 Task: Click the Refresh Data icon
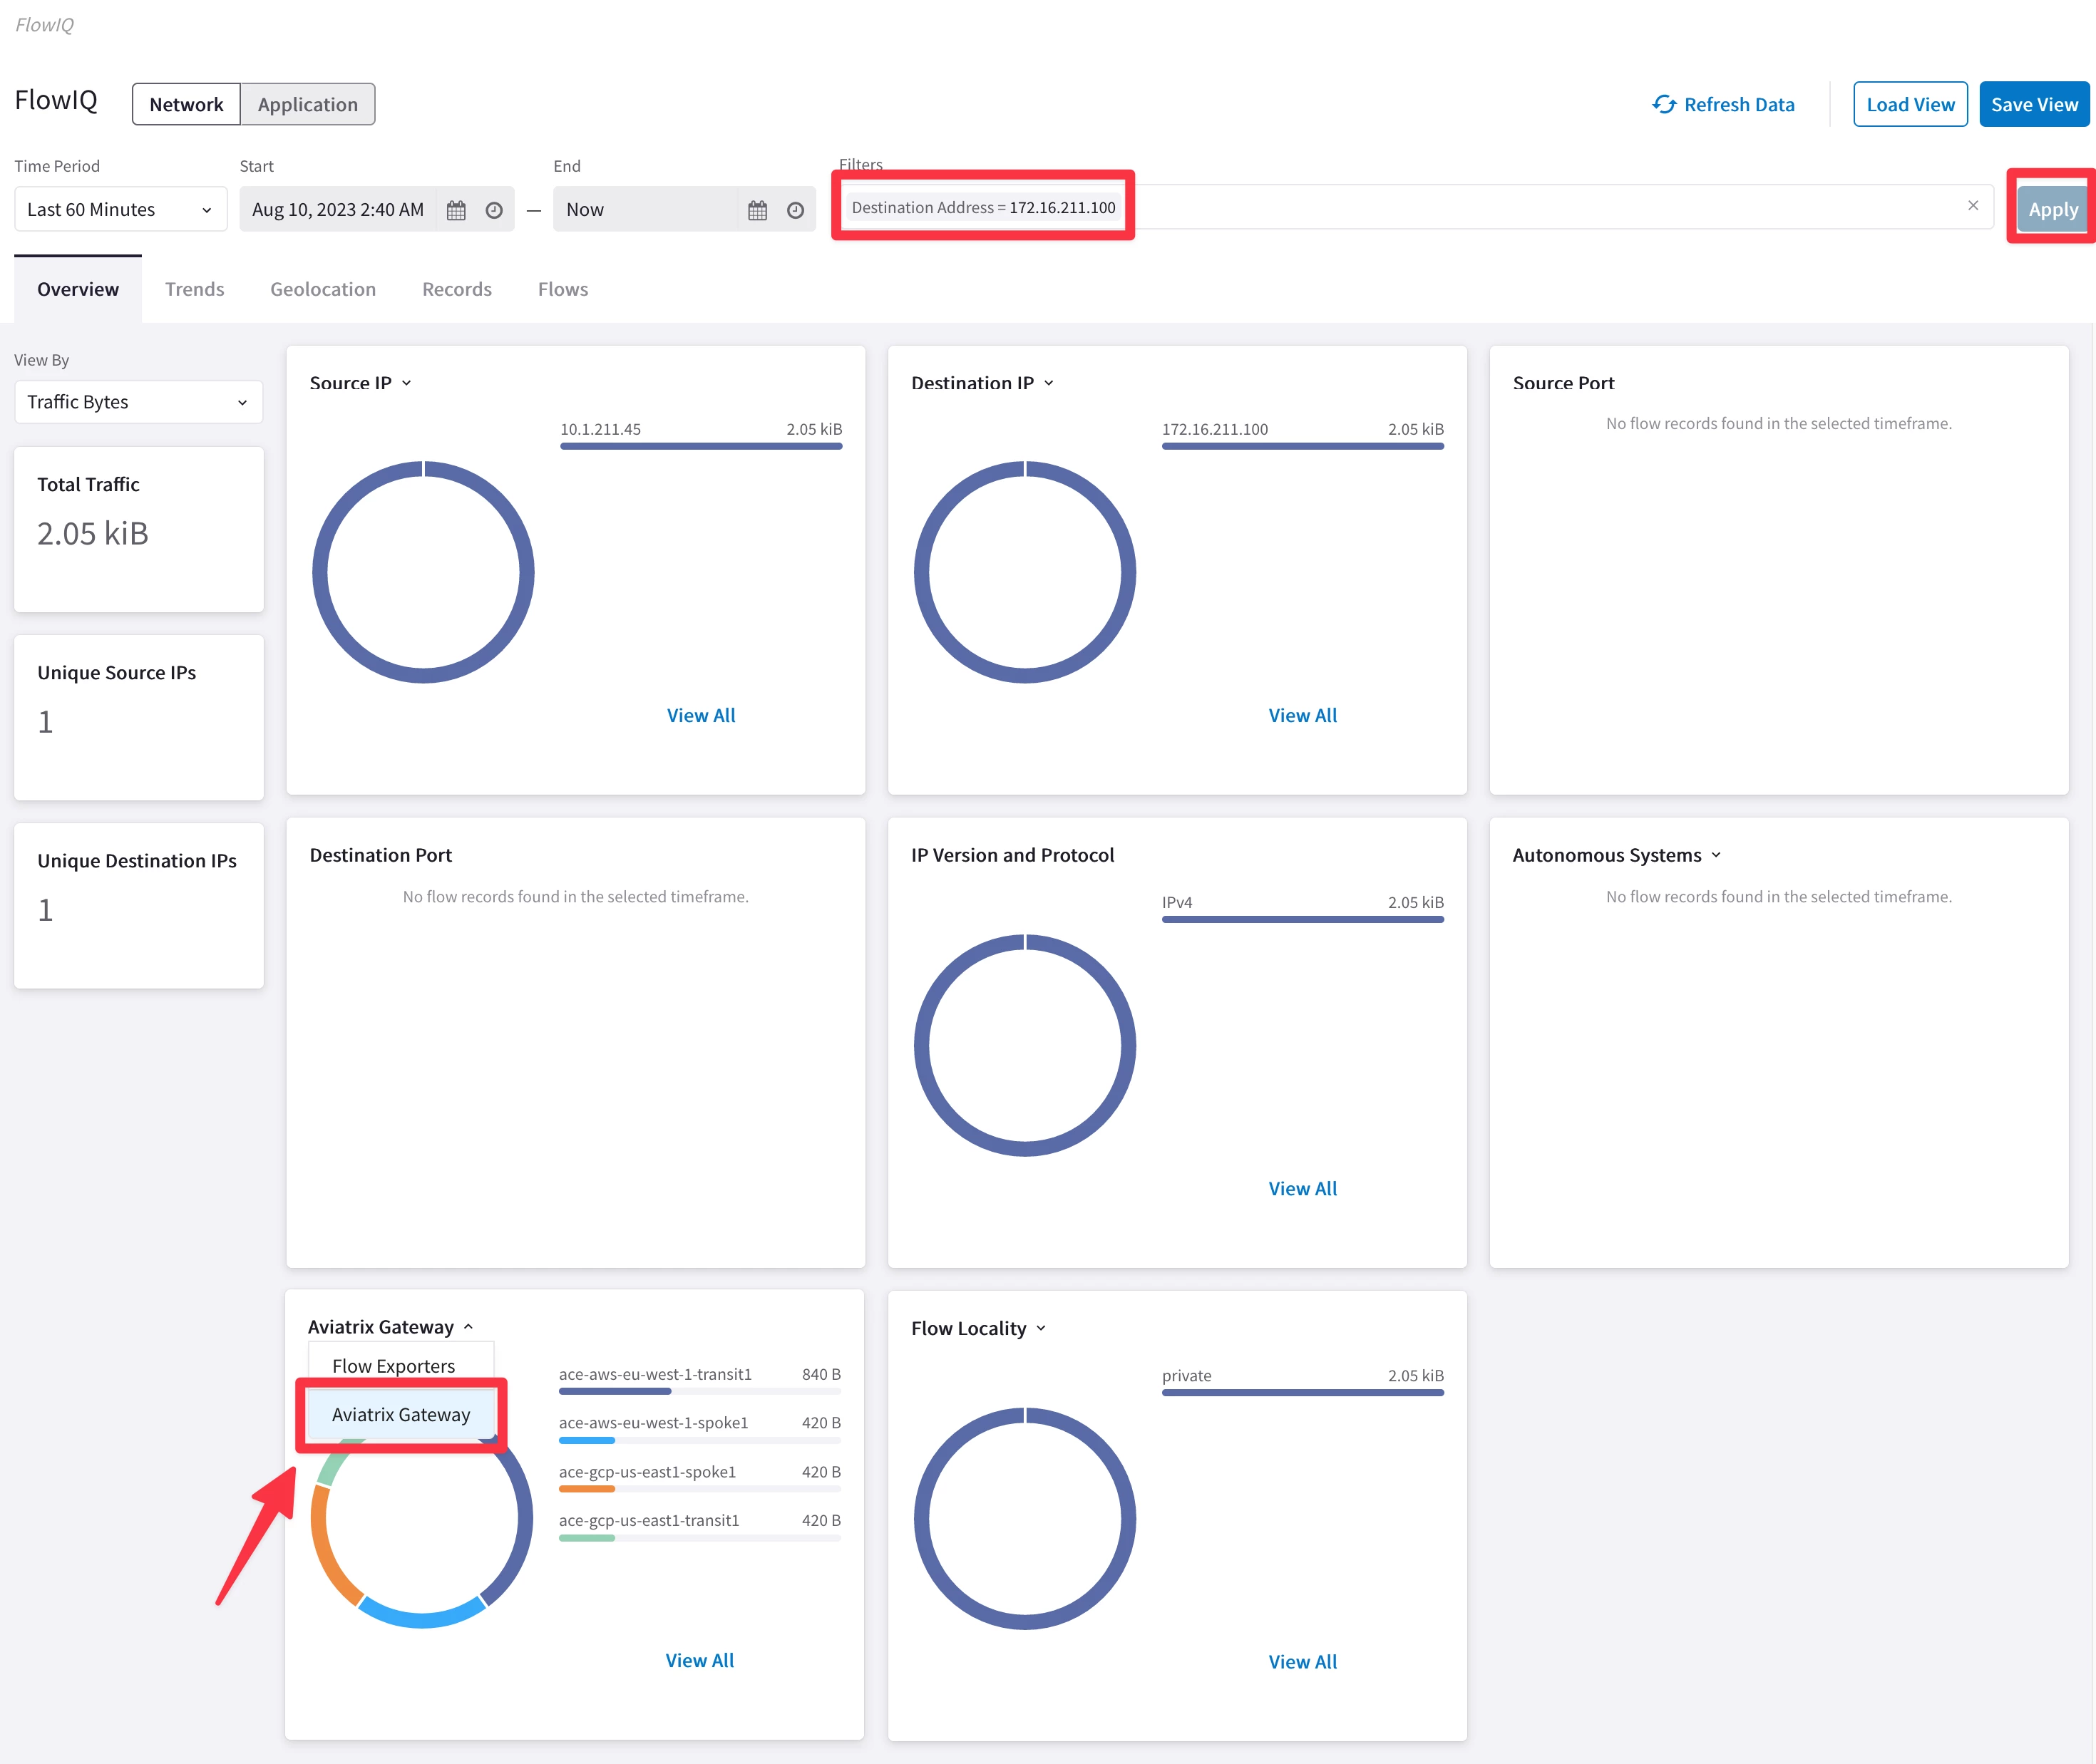click(1664, 105)
